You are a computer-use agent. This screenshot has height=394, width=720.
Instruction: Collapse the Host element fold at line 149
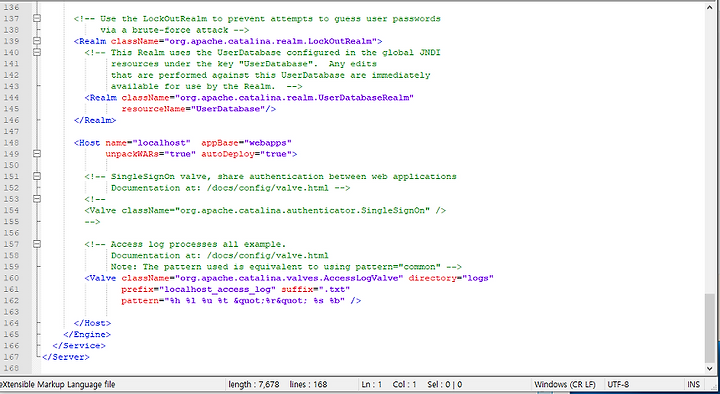coord(37,154)
